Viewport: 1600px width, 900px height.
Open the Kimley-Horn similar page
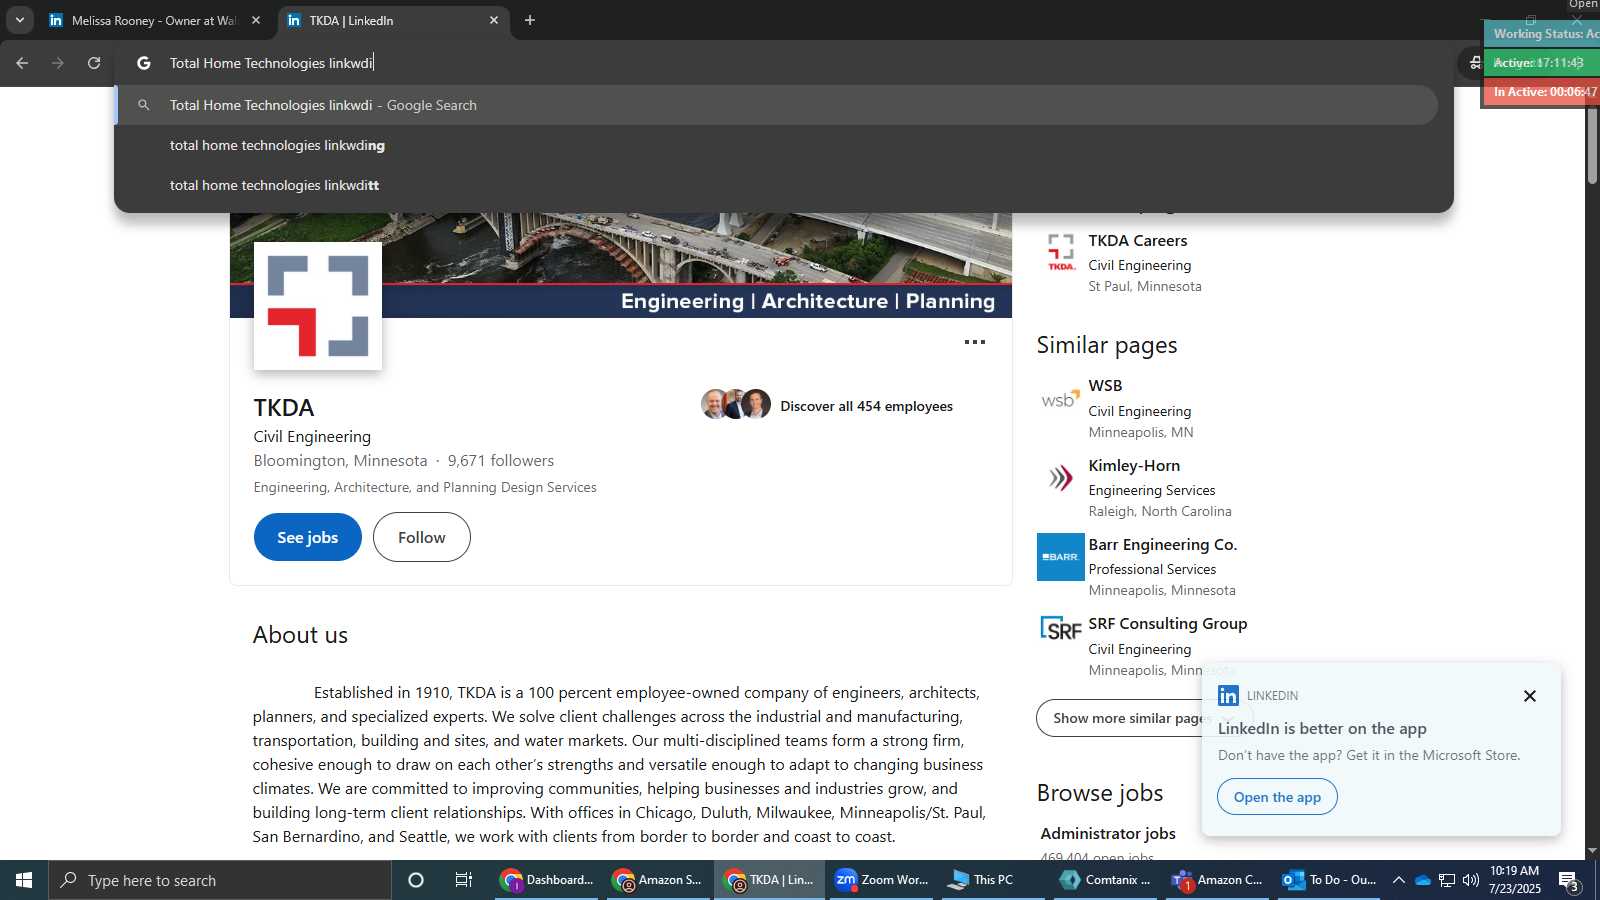tap(1134, 466)
